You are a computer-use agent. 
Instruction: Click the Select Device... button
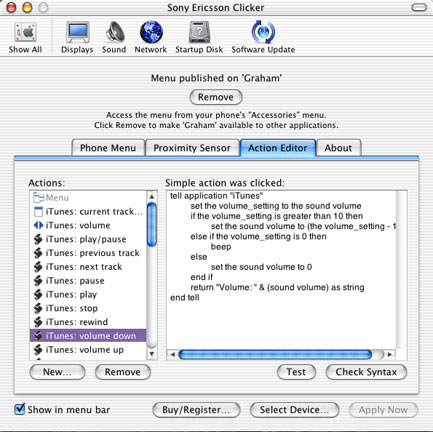point(294,410)
